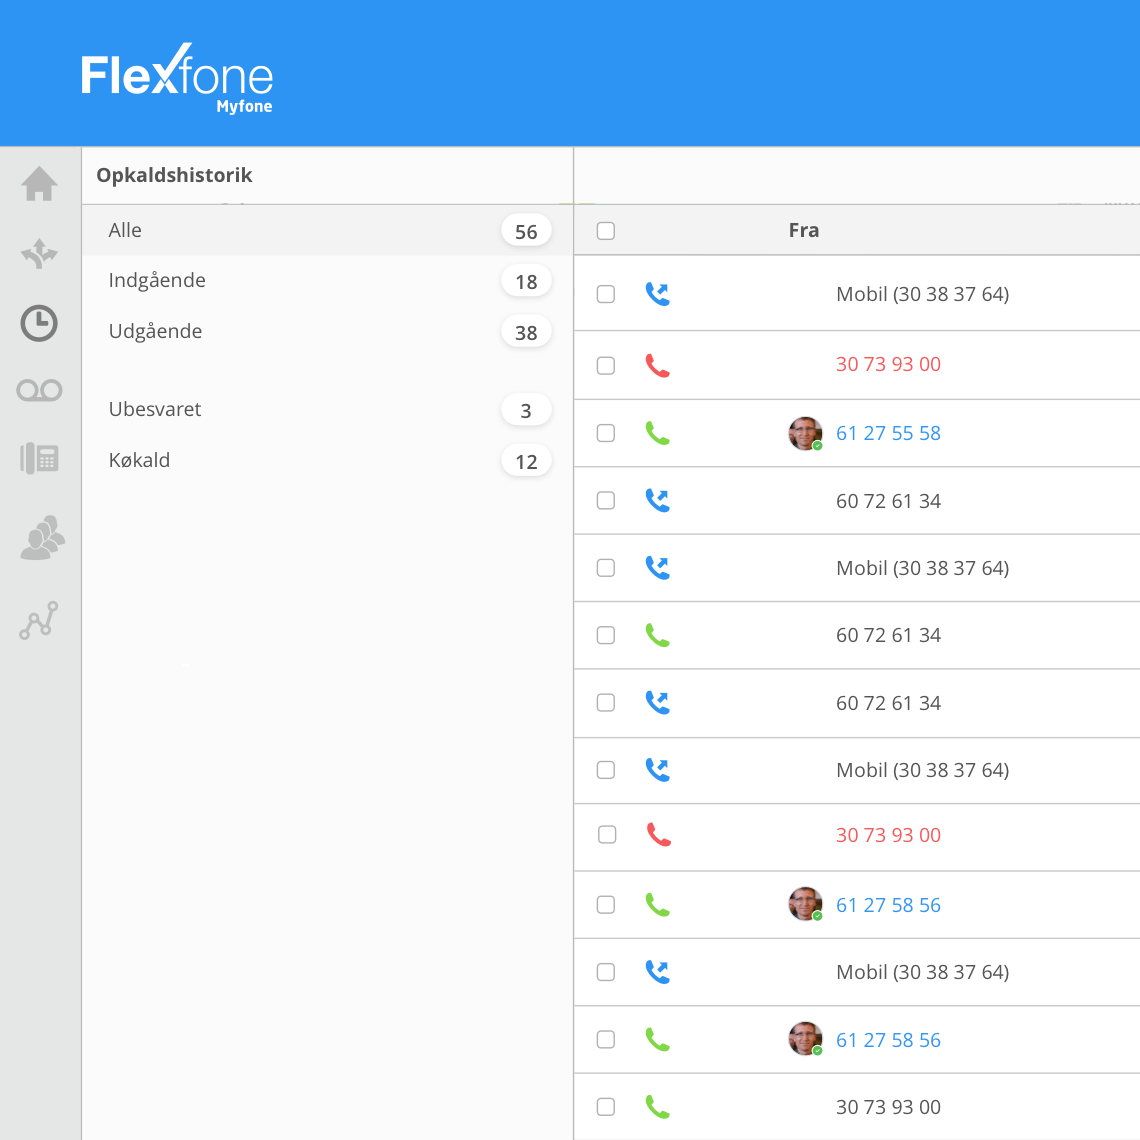The width and height of the screenshot is (1140, 1140).
Task: Open the contacts people icon
Action: pyautogui.click(x=42, y=537)
